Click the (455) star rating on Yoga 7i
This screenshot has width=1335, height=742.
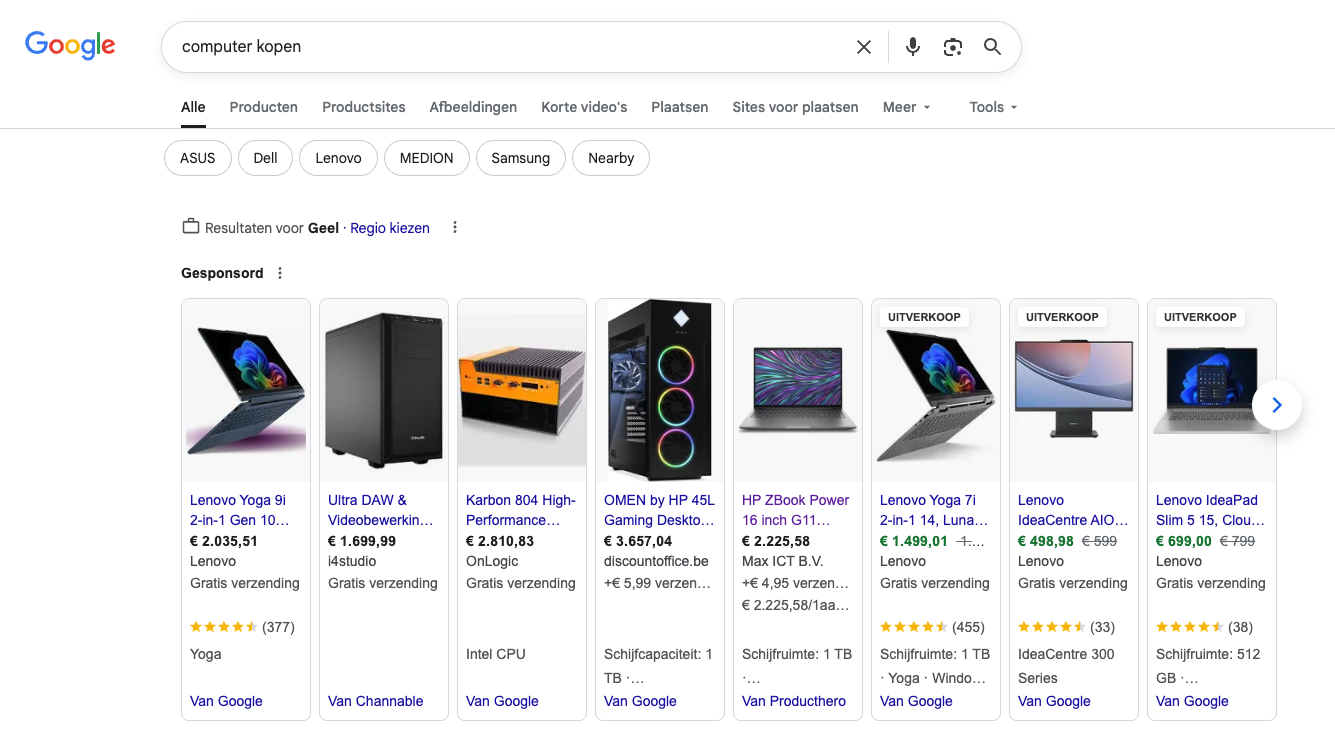coord(932,627)
